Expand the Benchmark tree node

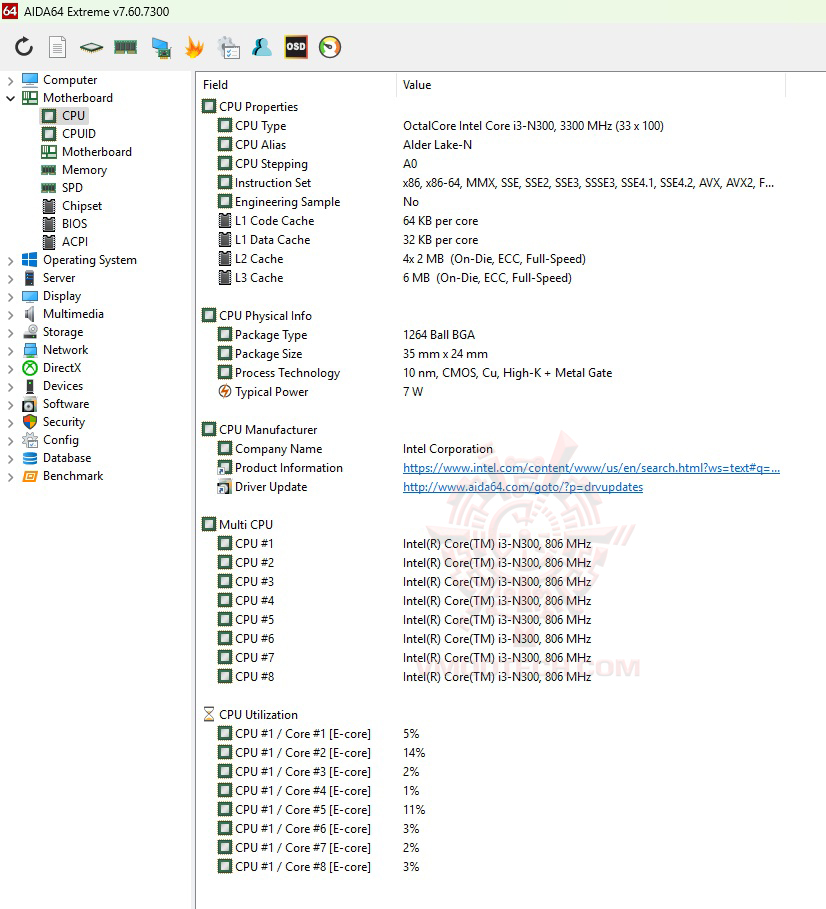[10, 477]
